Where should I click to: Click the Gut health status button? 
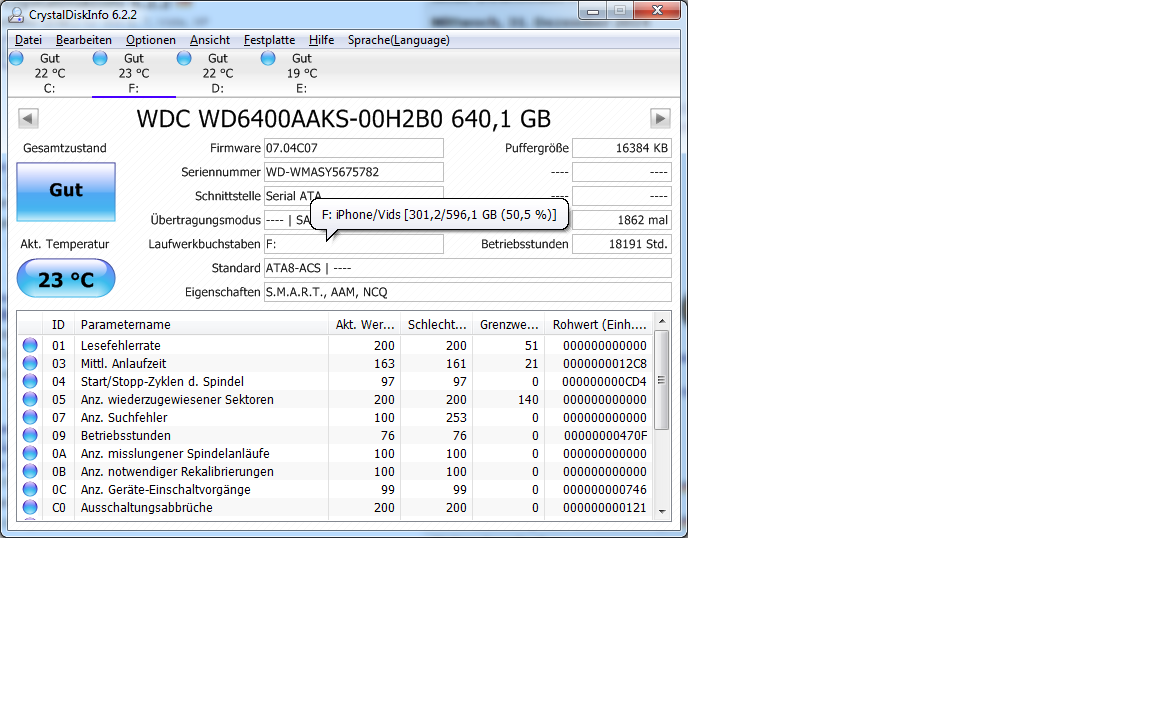[x=66, y=191]
